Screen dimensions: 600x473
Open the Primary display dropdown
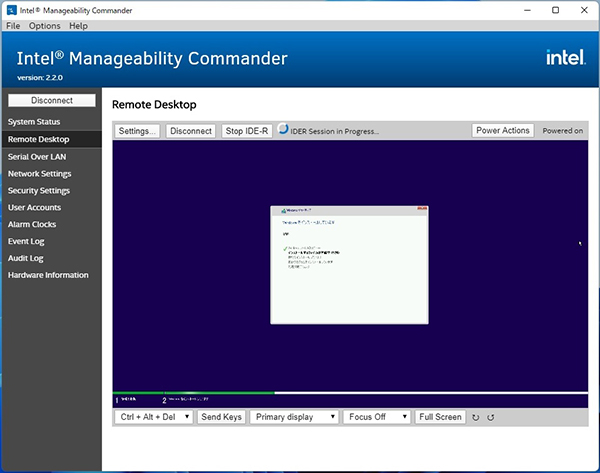(294, 417)
